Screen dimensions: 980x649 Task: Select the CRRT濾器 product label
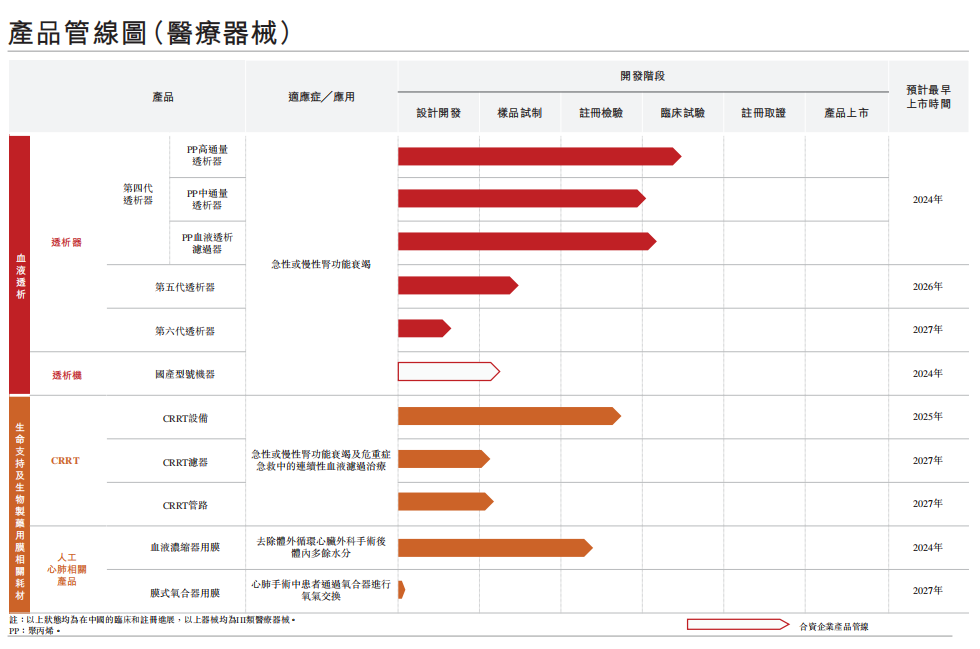click(185, 462)
